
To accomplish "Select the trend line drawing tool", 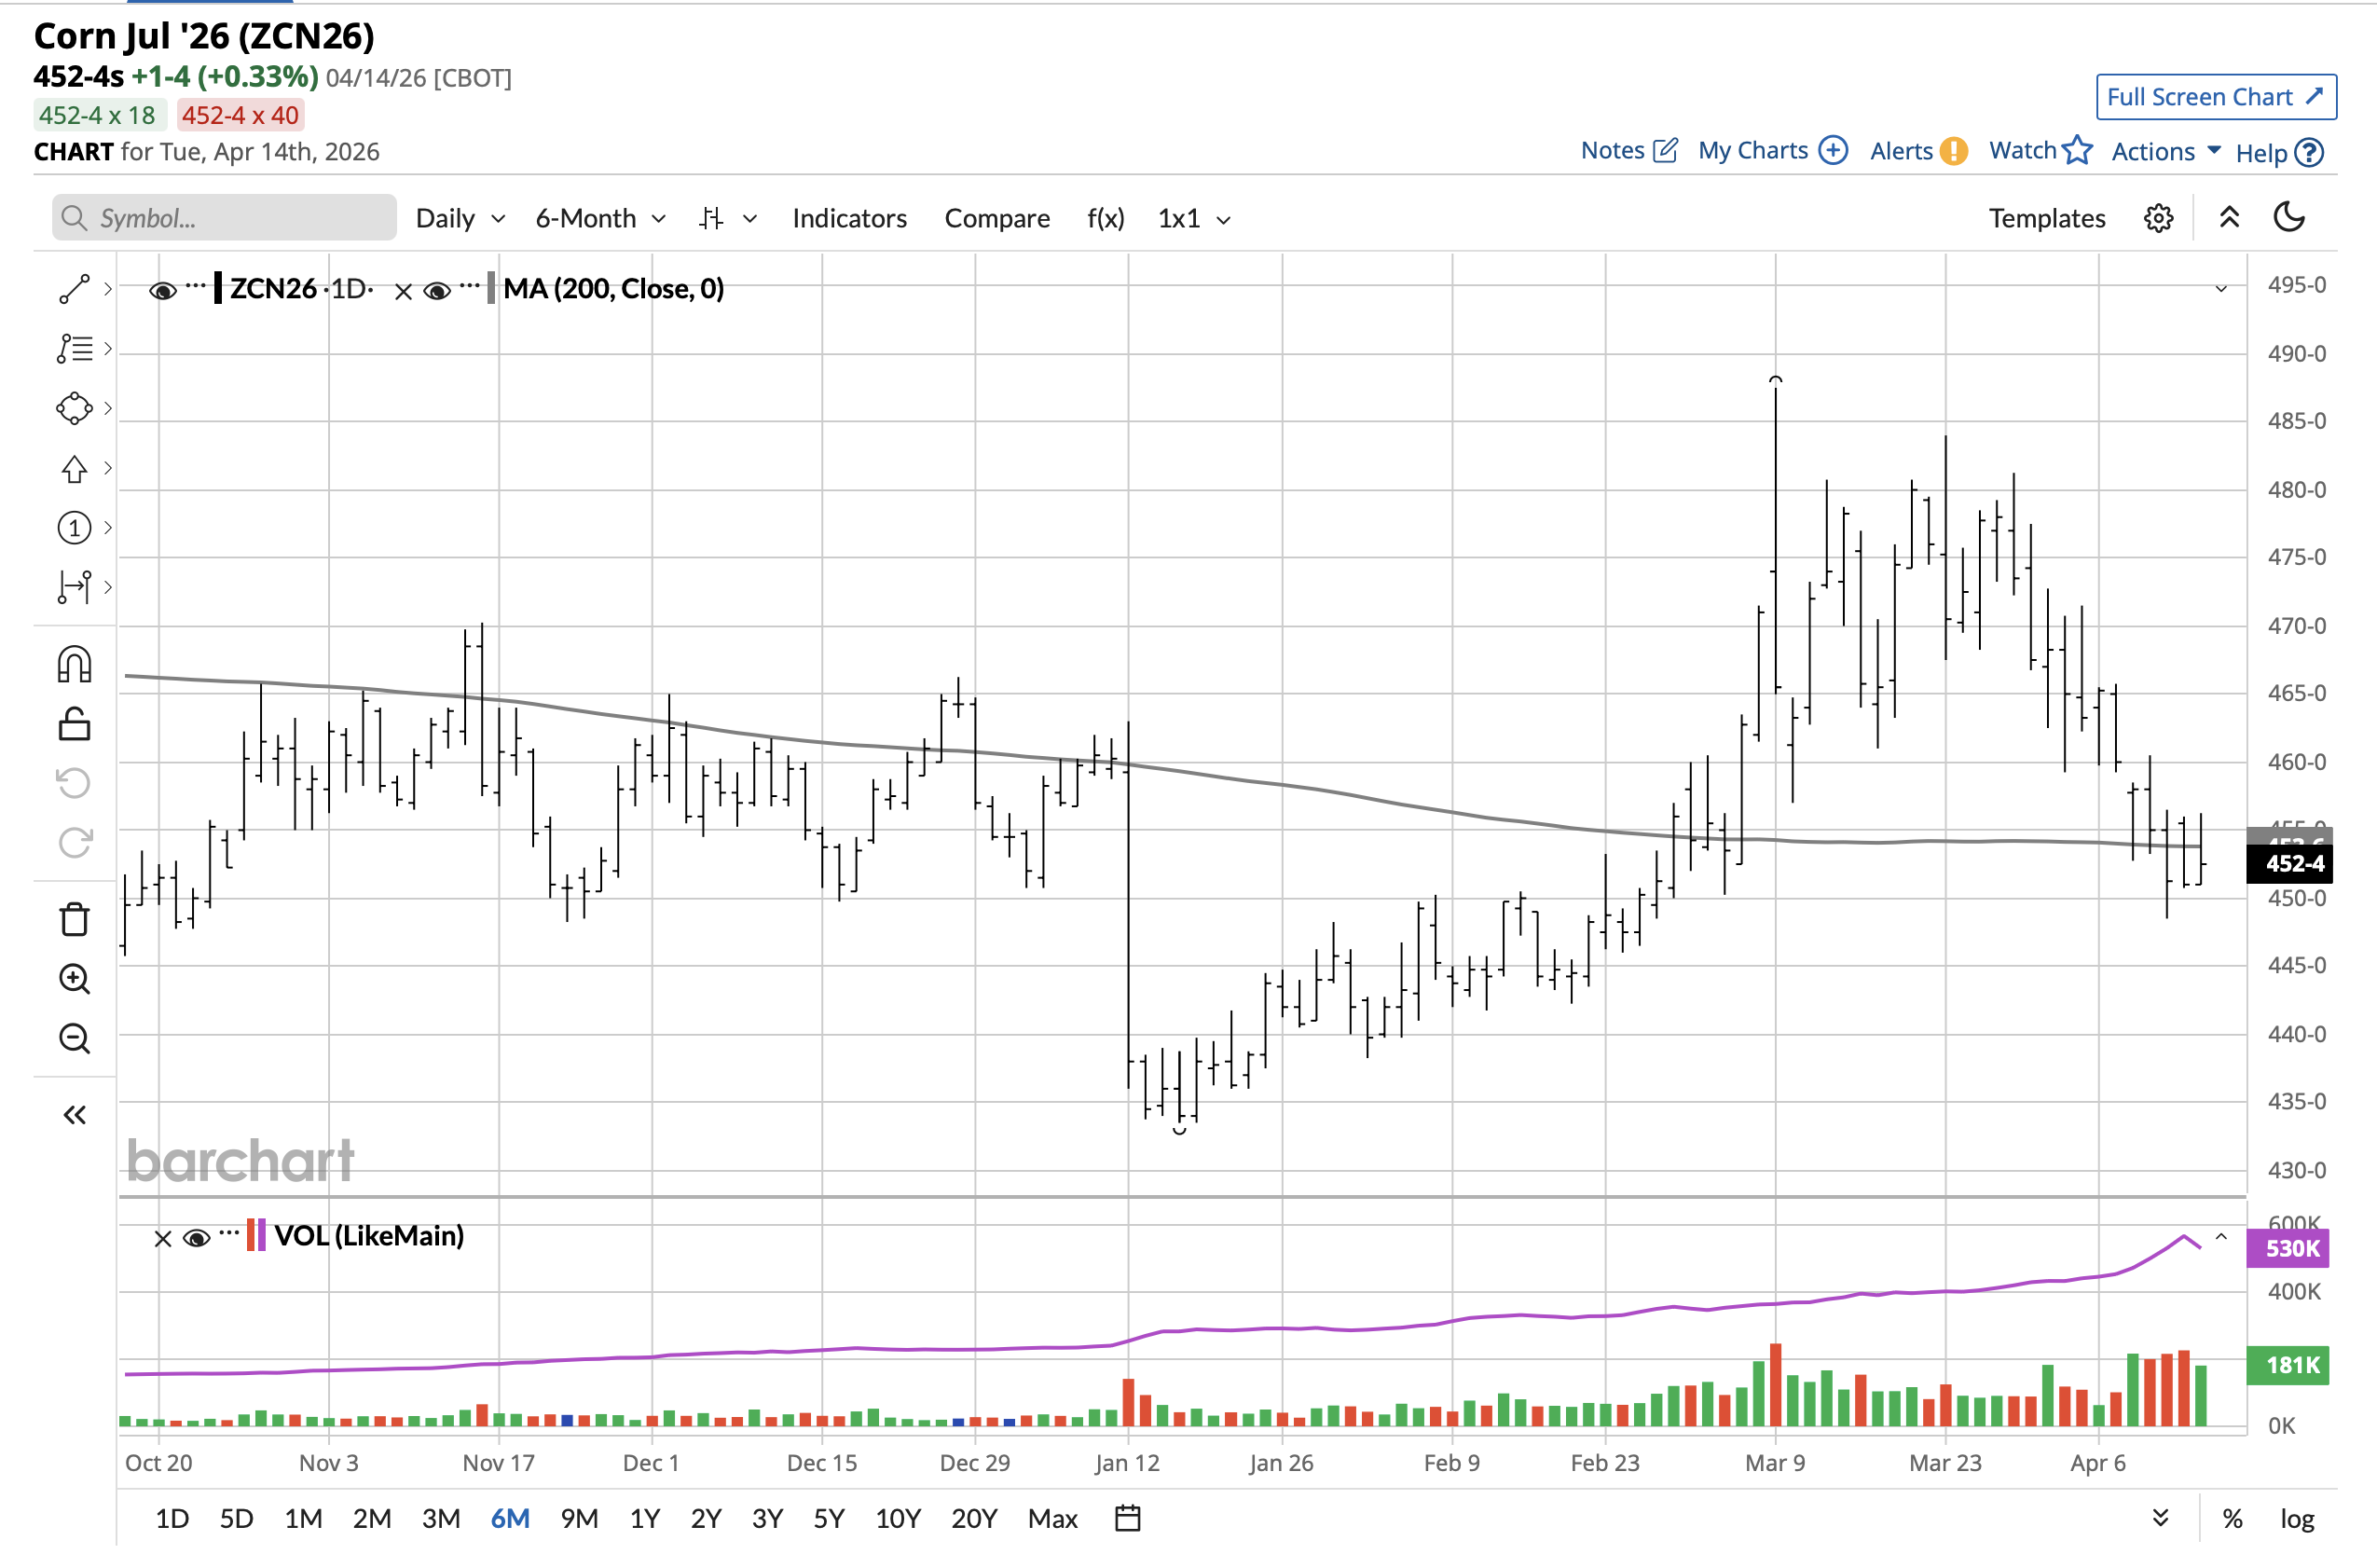I will 75,289.
